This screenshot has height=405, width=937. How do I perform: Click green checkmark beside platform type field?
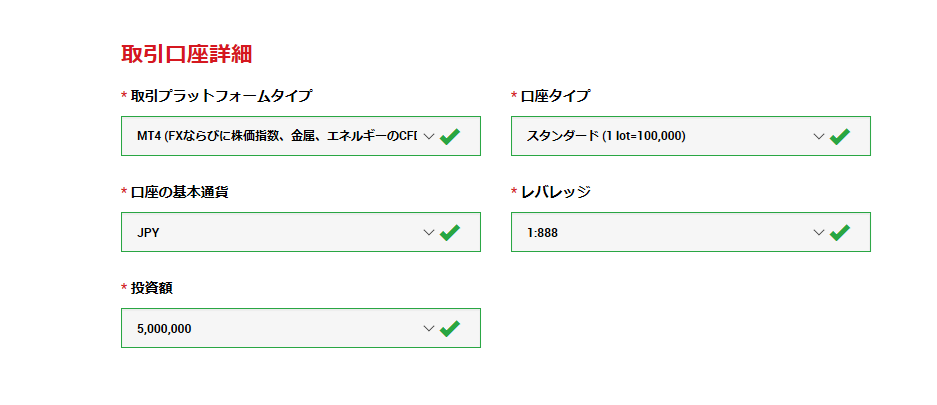[x=450, y=136]
